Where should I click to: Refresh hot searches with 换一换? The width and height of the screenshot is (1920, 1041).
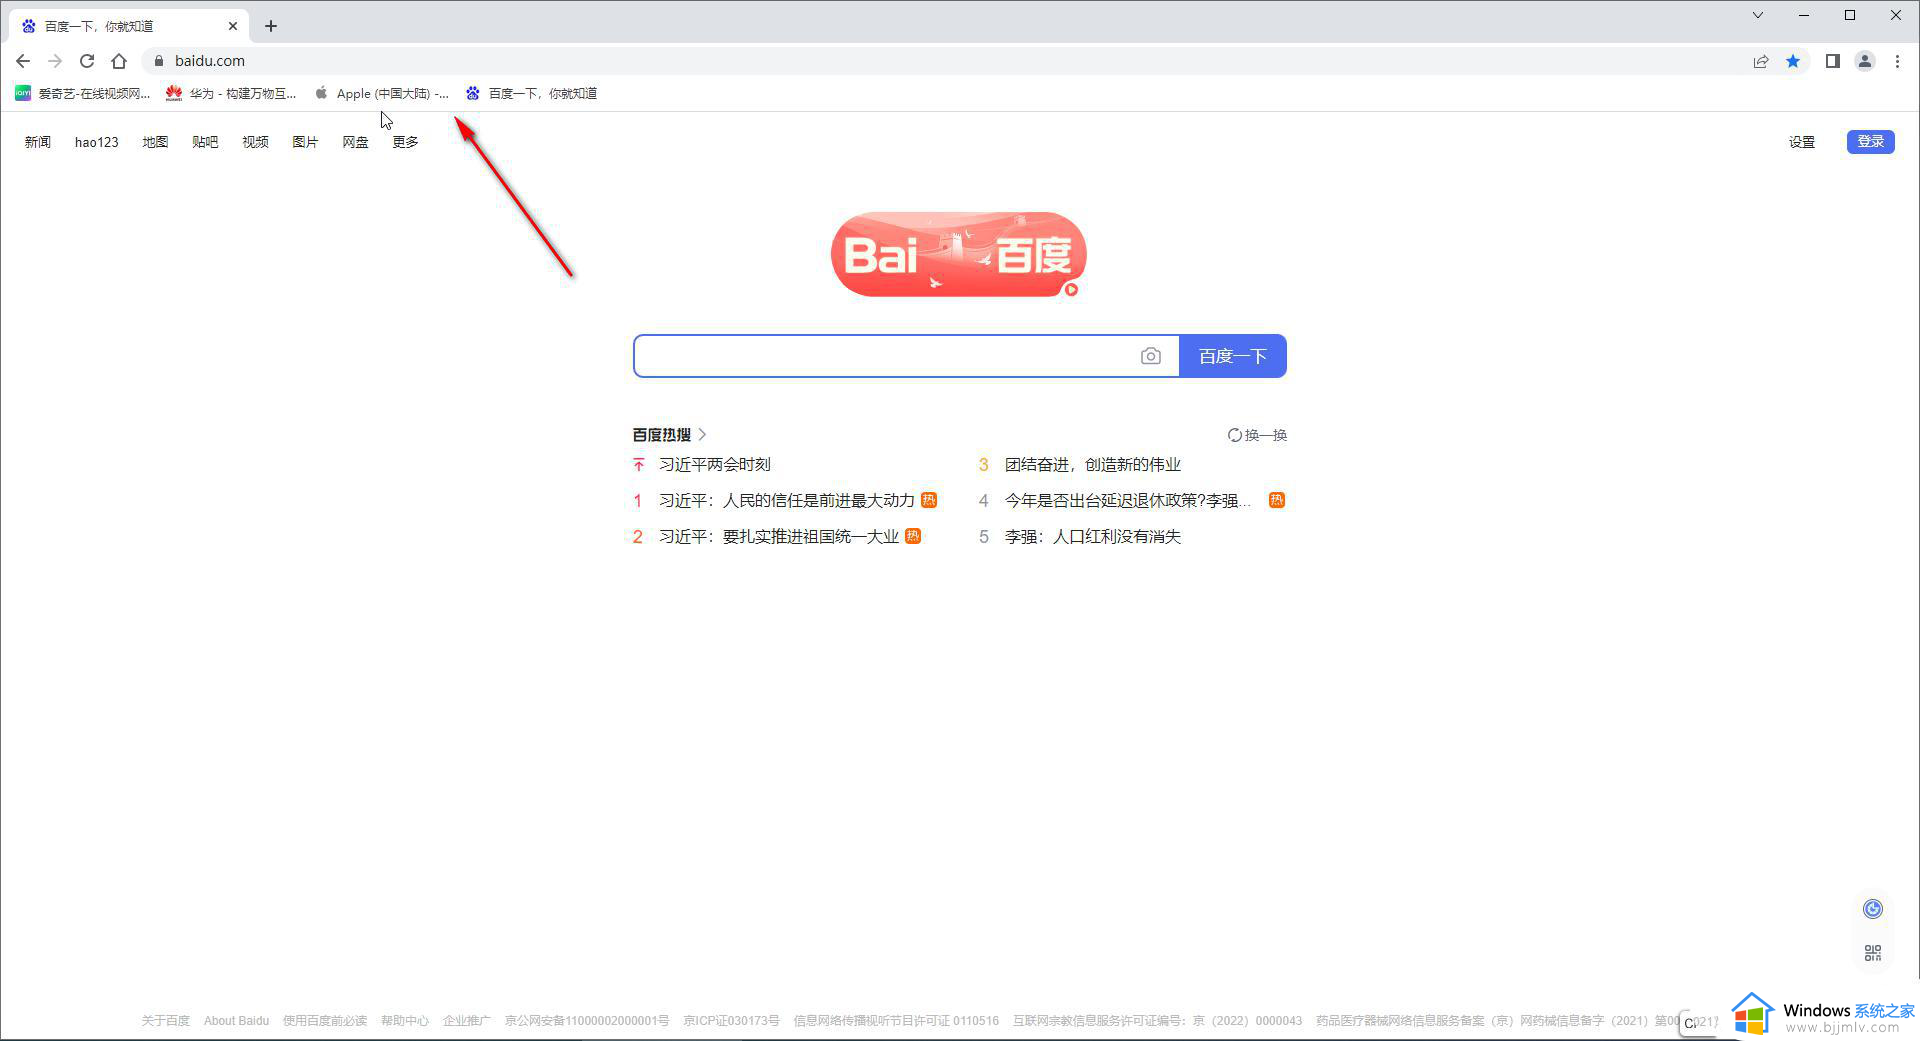1257,435
